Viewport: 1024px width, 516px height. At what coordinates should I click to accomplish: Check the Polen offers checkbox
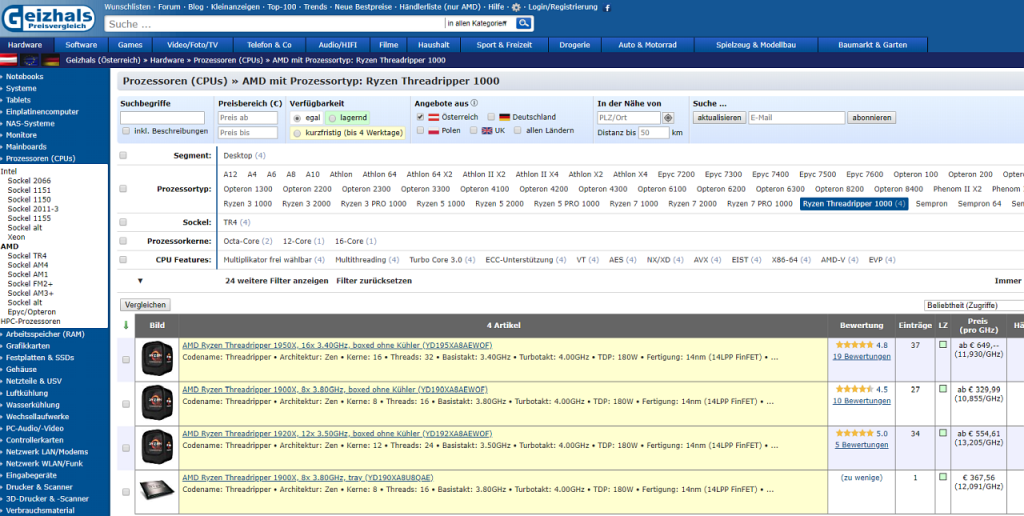(x=421, y=131)
